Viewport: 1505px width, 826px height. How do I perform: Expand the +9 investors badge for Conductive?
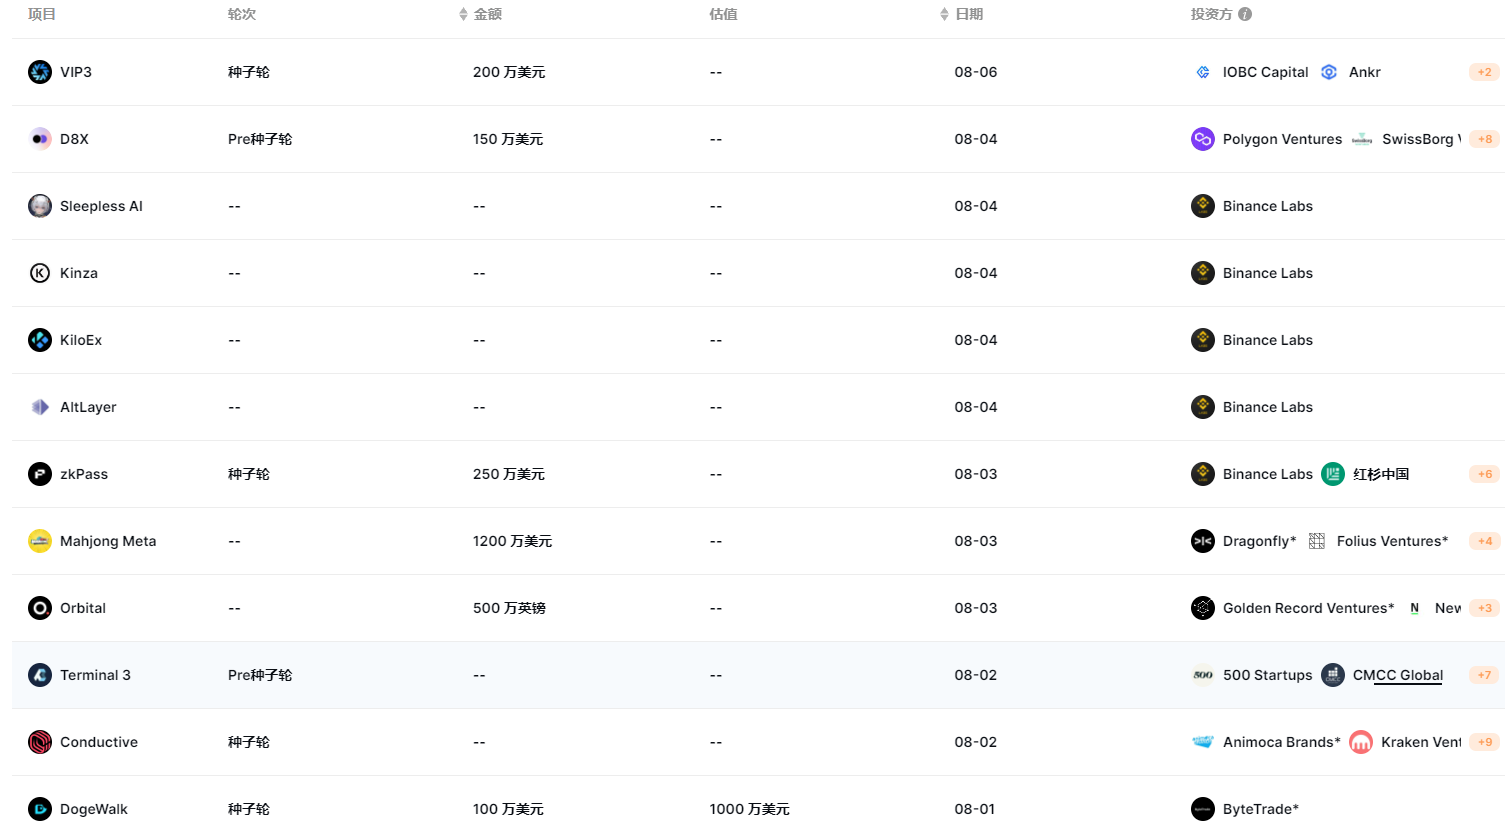click(1484, 742)
